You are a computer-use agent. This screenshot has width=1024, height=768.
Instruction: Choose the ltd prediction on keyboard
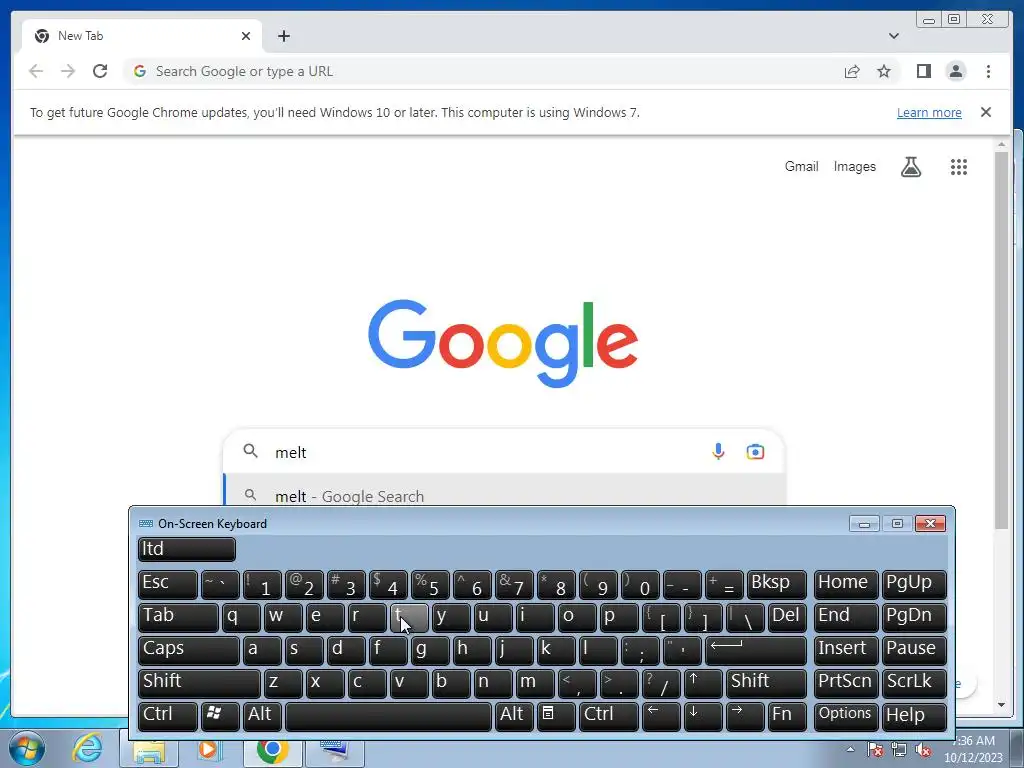coord(187,549)
